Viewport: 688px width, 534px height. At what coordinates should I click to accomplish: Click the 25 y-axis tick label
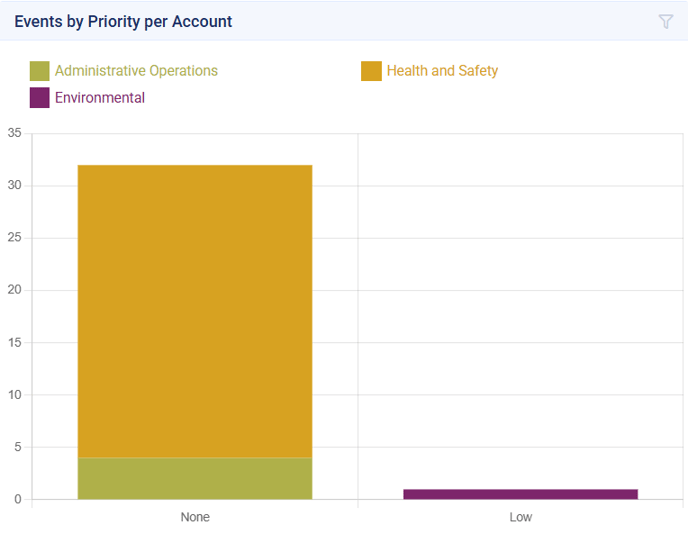(x=14, y=238)
